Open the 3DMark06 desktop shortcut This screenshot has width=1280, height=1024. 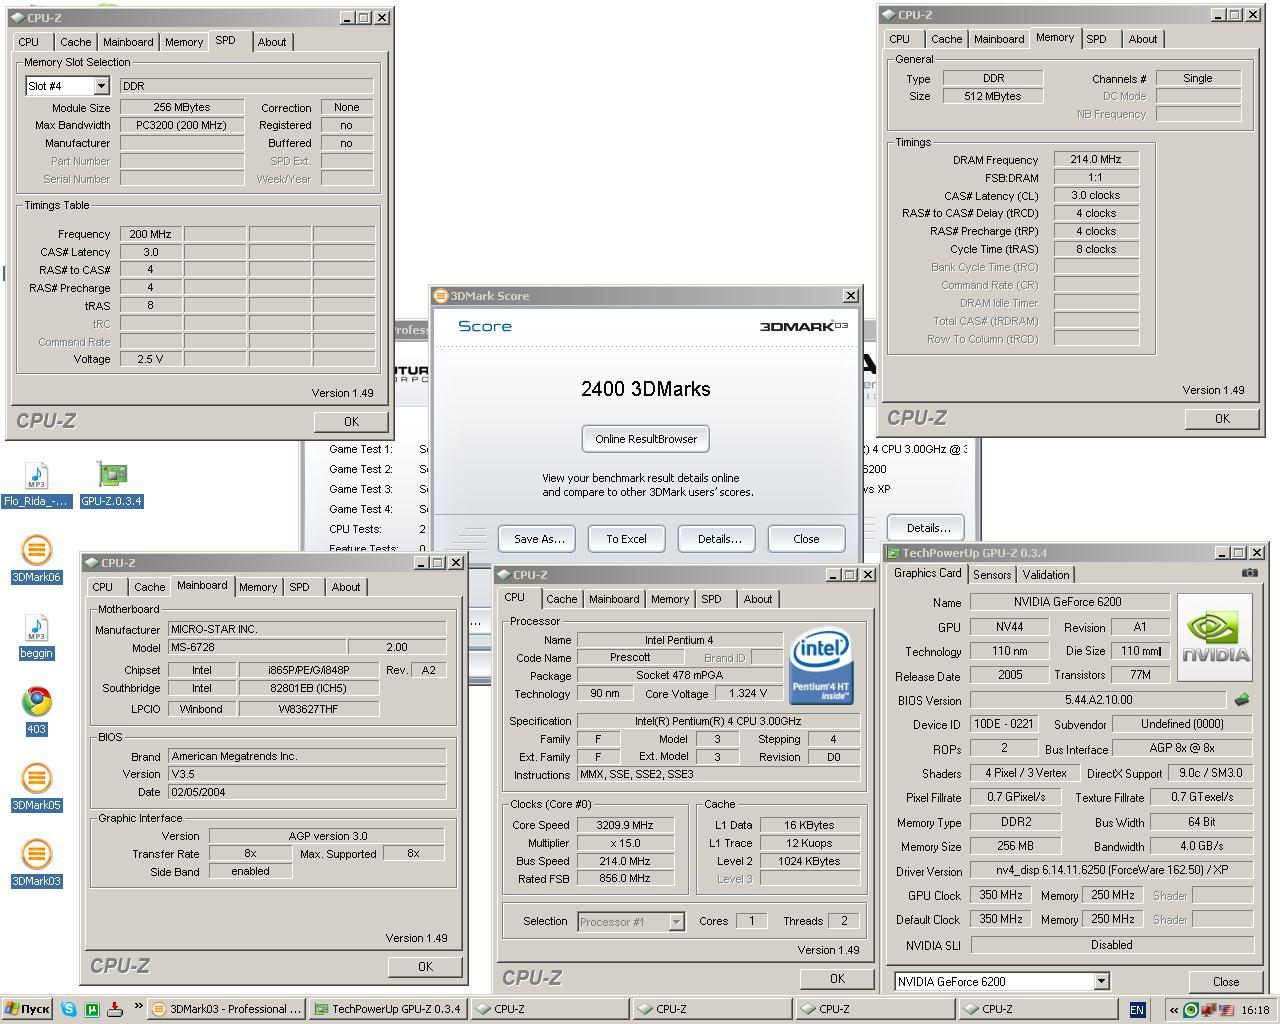point(36,560)
